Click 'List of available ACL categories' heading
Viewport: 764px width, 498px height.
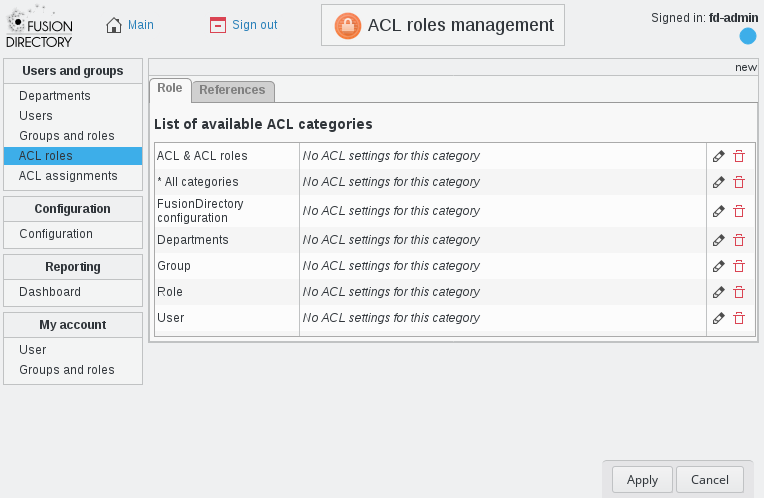(263, 124)
